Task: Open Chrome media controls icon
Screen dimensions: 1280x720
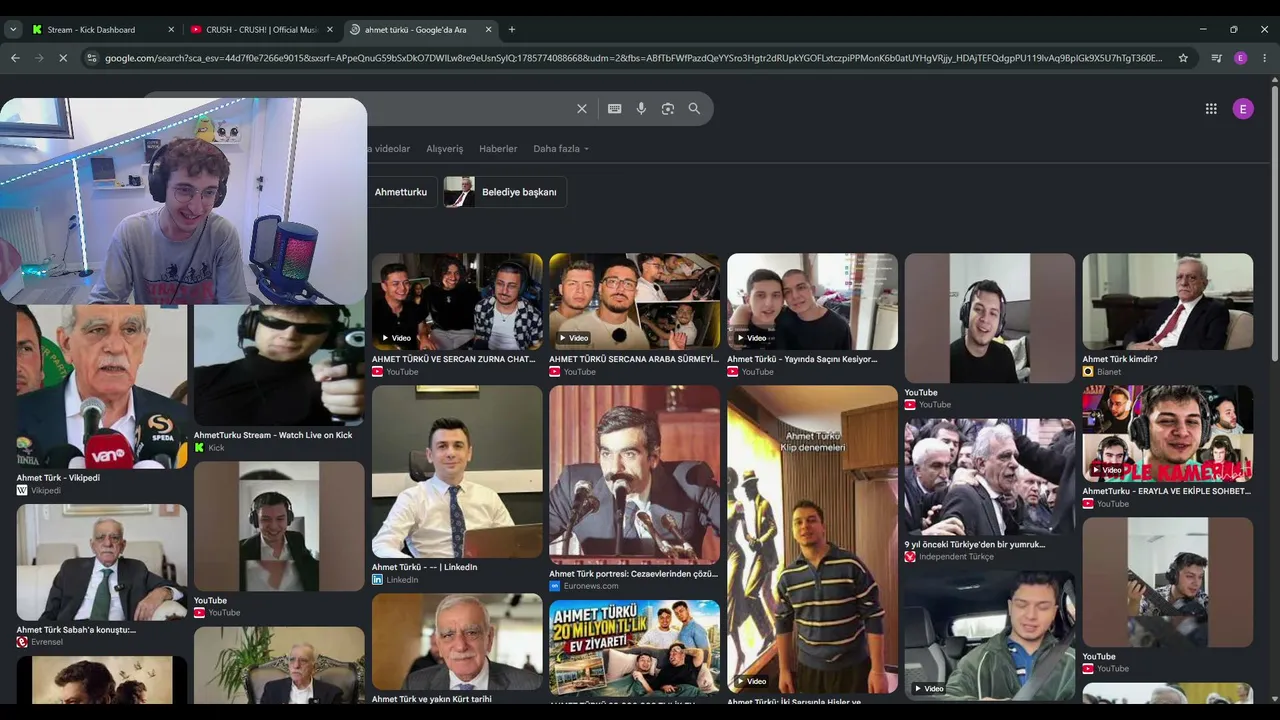Action: tap(1216, 58)
